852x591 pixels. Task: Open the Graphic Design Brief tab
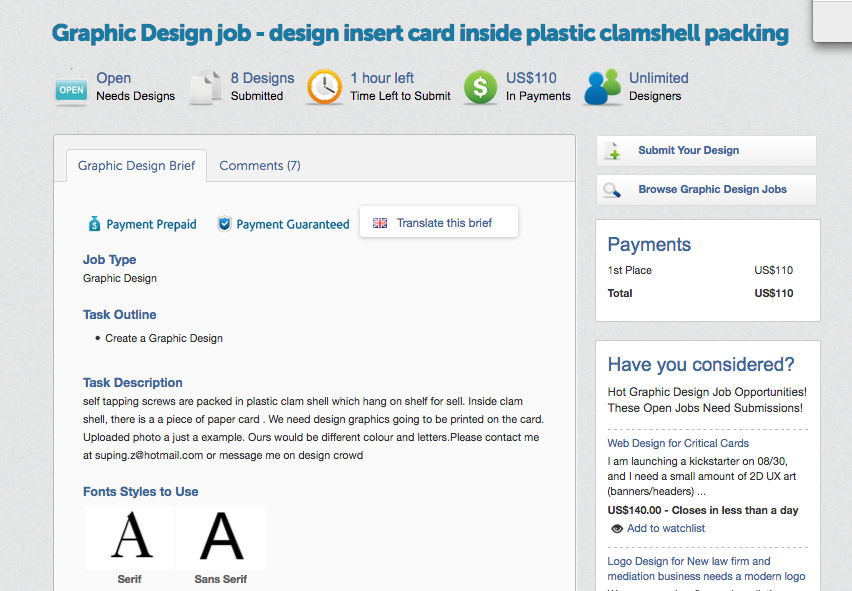(x=137, y=166)
